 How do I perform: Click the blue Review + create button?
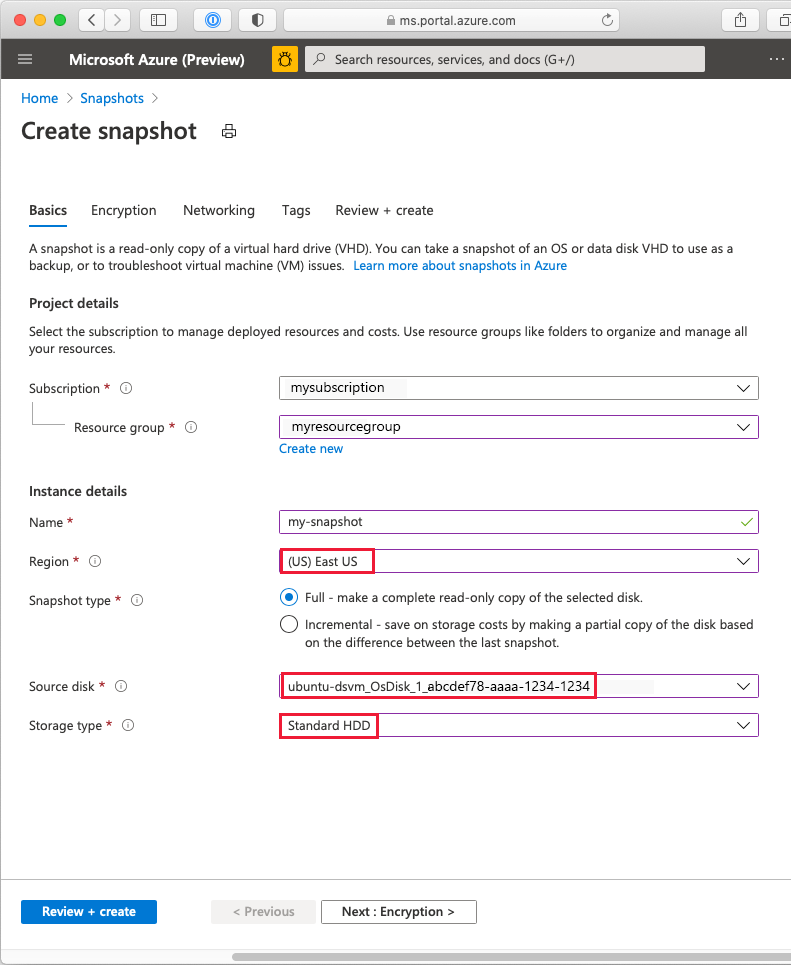(x=89, y=912)
